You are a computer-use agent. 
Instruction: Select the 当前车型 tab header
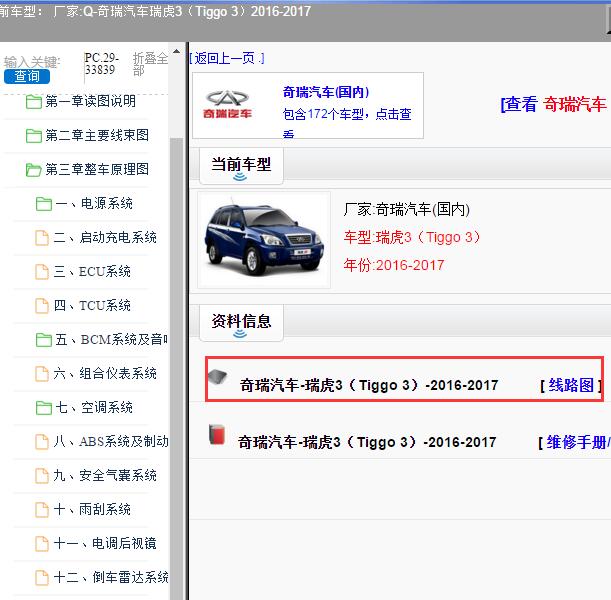[241, 166]
